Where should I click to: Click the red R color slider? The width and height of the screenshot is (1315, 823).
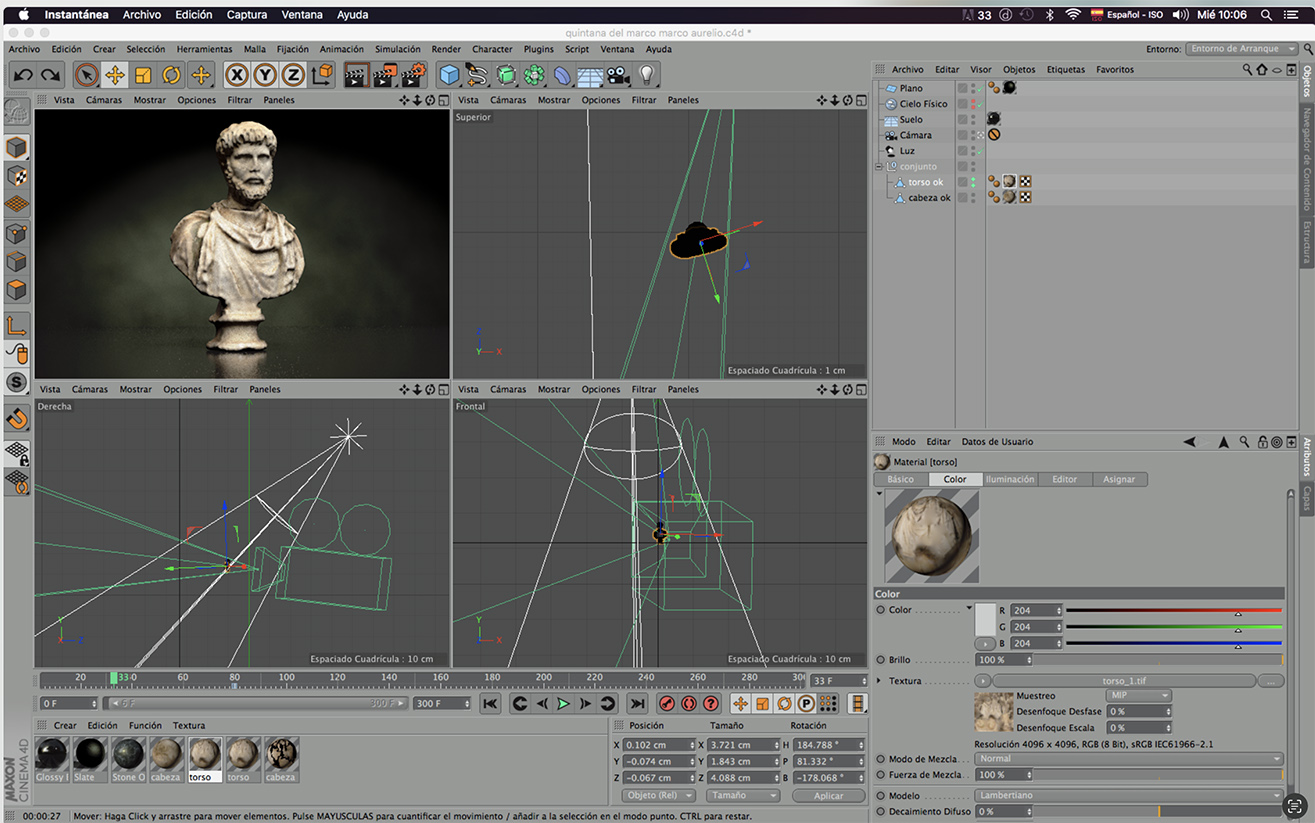pos(1172,610)
